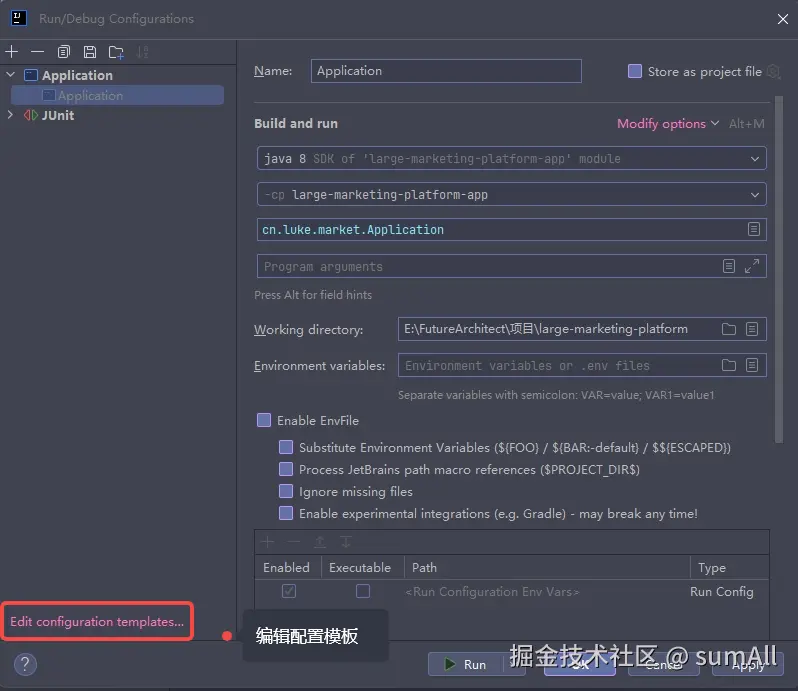The width and height of the screenshot is (798, 691).
Task: Expand the JUnit tree group
Action: 10,115
